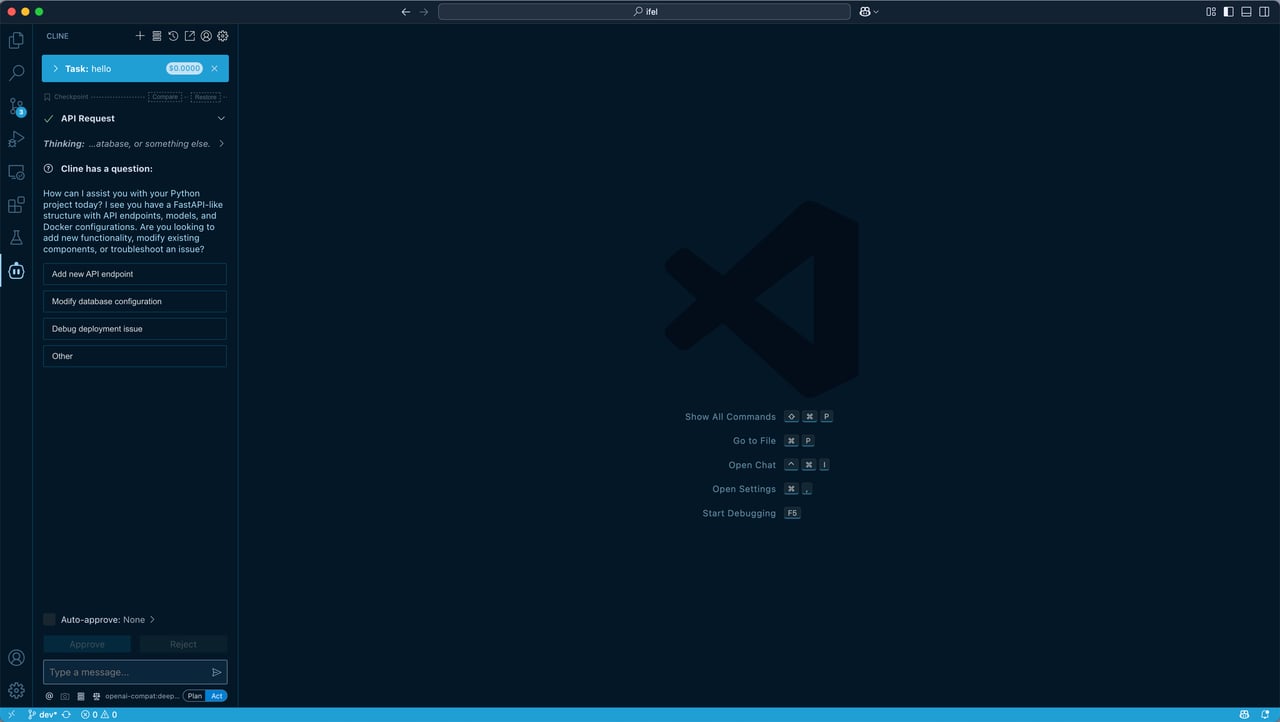The height and width of the screenshot is (722, 1280).
Task: Click 'Cline has a question' heading
Action: point(107,169)
